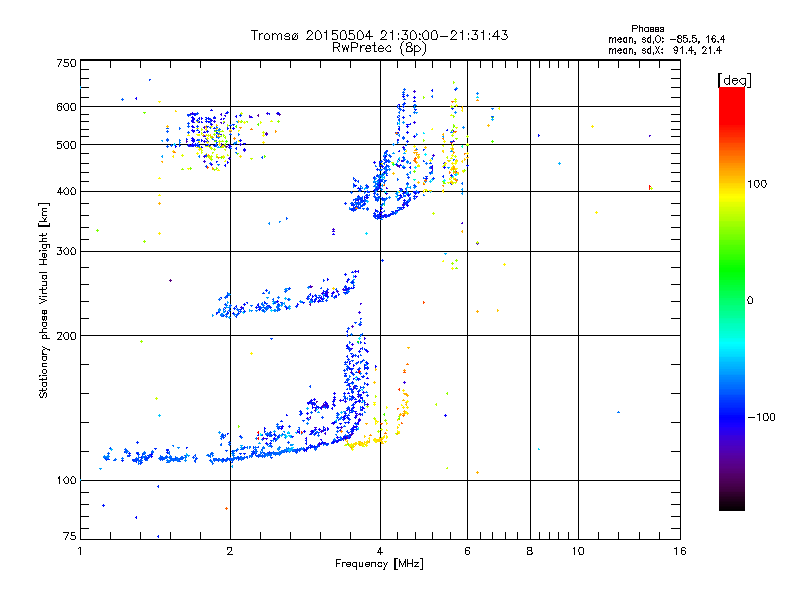Viewport: 800px width, 600px height.
Task: Click the 'RwPretec (8p)' subtitle
Action: (x=379, y=48)
